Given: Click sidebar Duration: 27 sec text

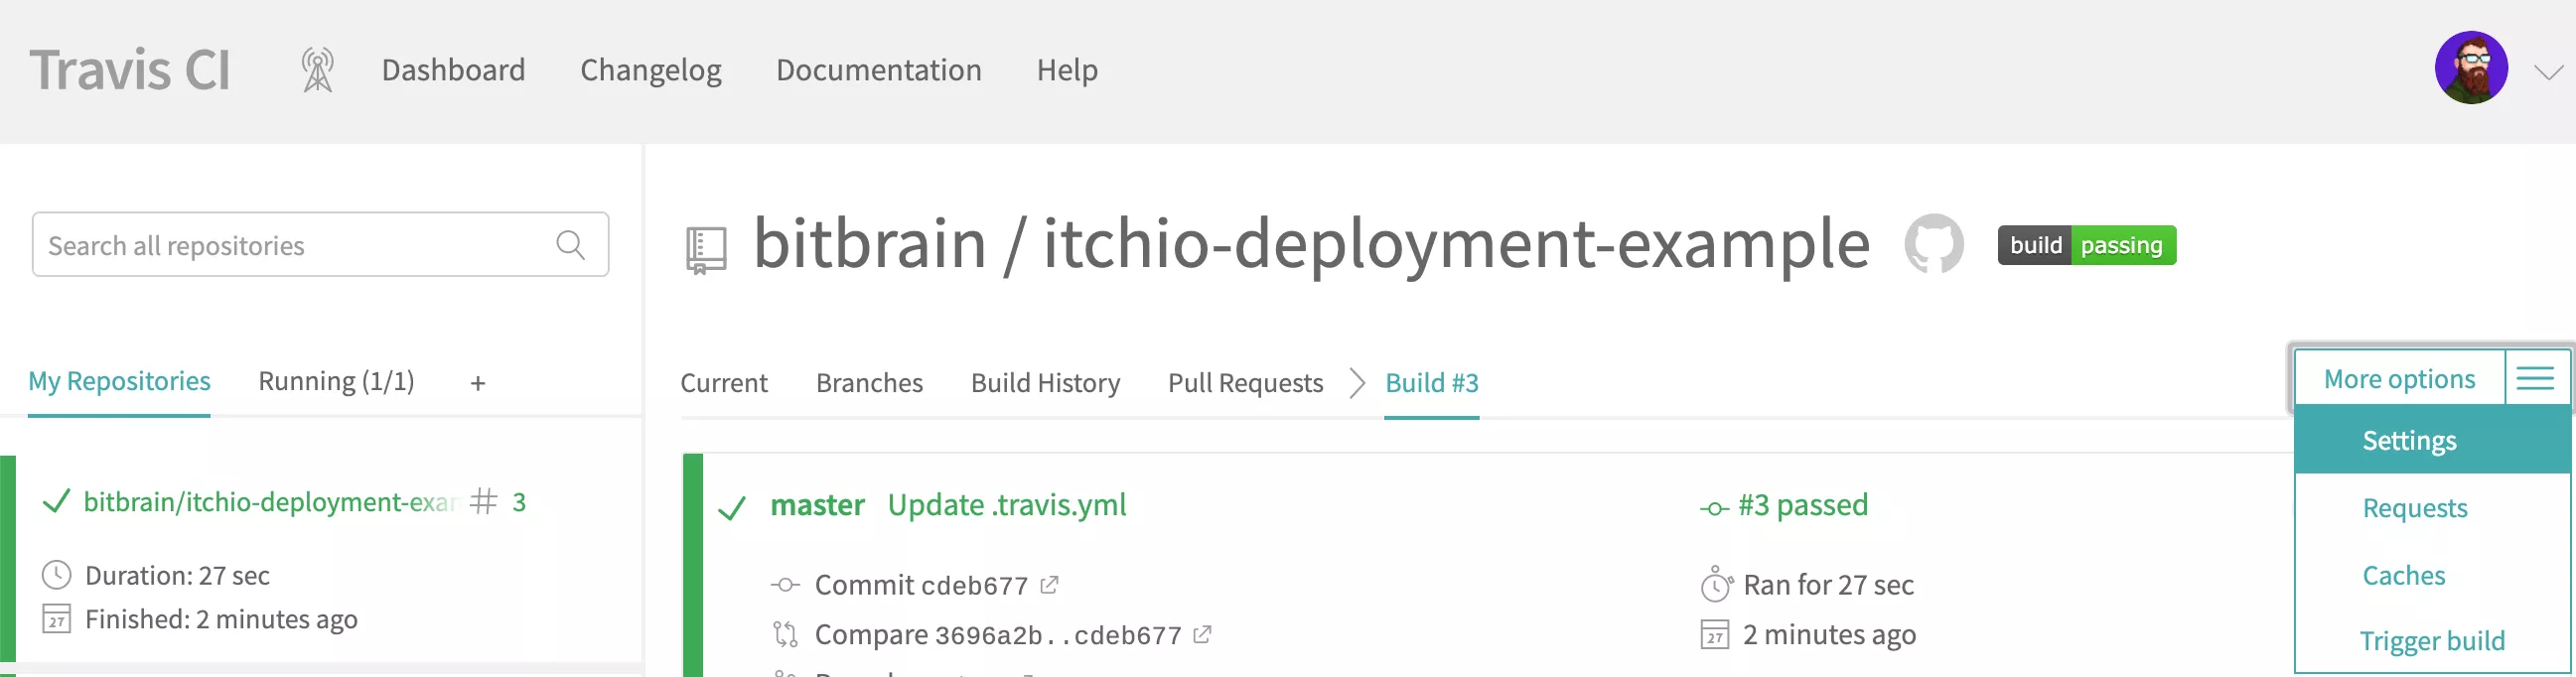Looking at the screenshot, I should (177, 575).
